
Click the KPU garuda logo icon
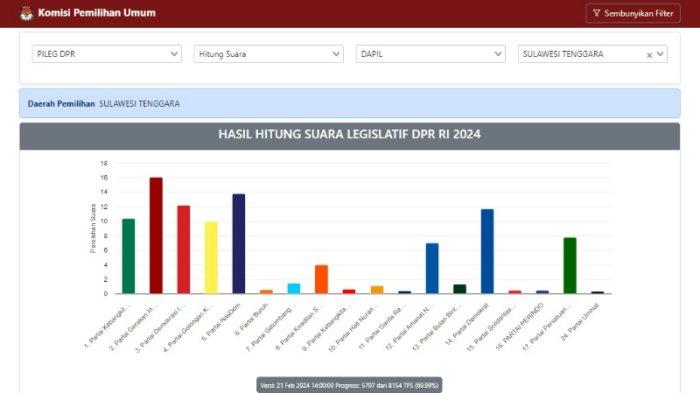[x=26, y=13]
